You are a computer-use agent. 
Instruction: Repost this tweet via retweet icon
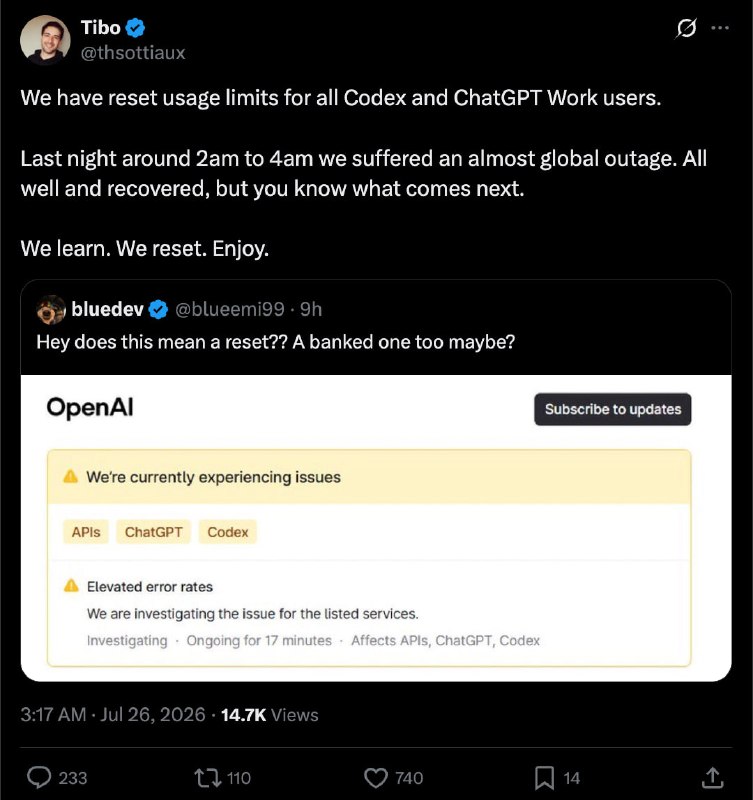pos(208,778)
